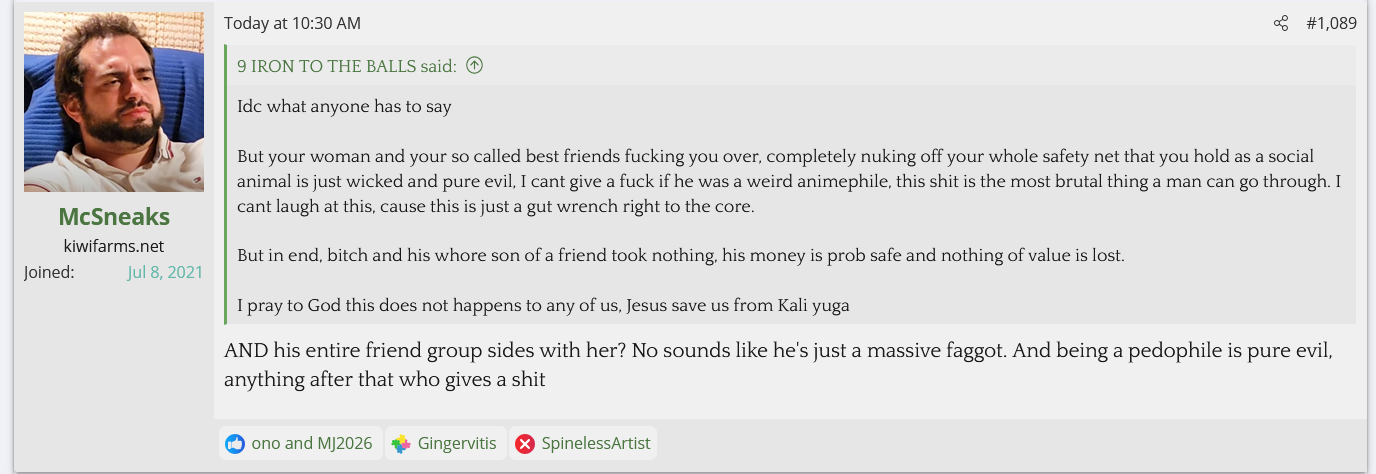
Task: Click the blue thumbs-up Like reaction icon
Action: point(235,443)
